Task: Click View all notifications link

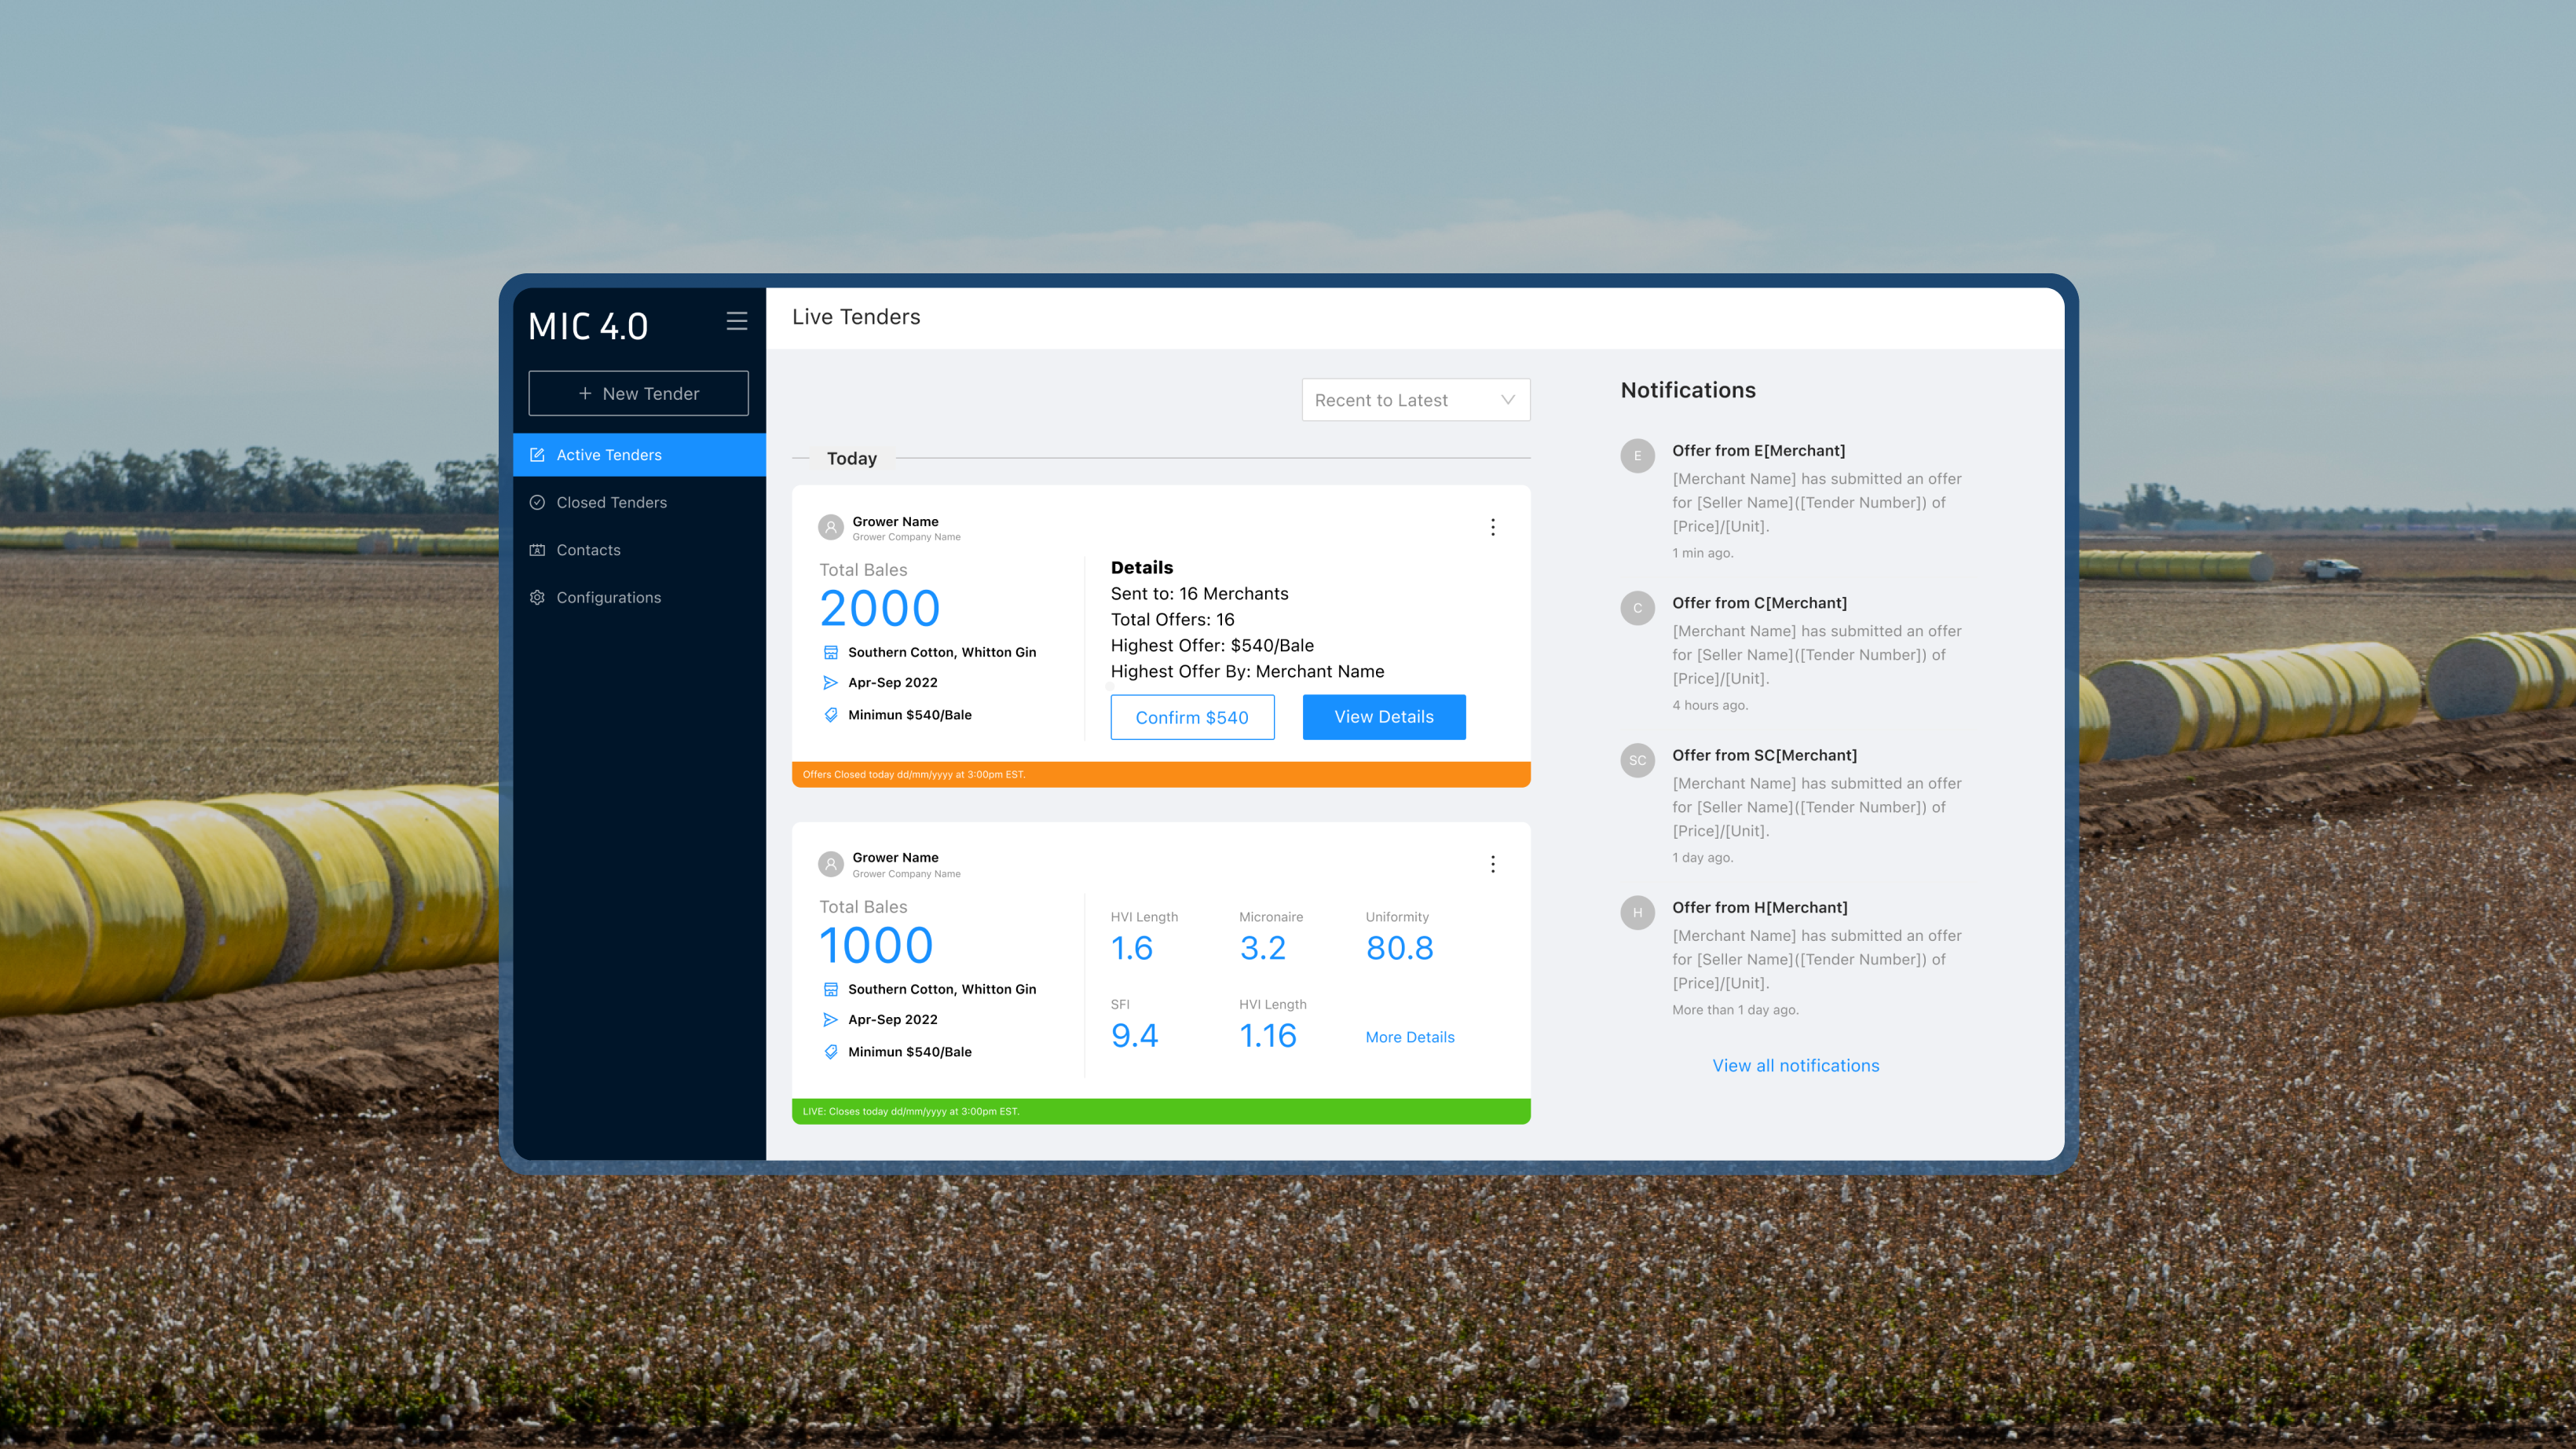Action: coord(1796,1065)
